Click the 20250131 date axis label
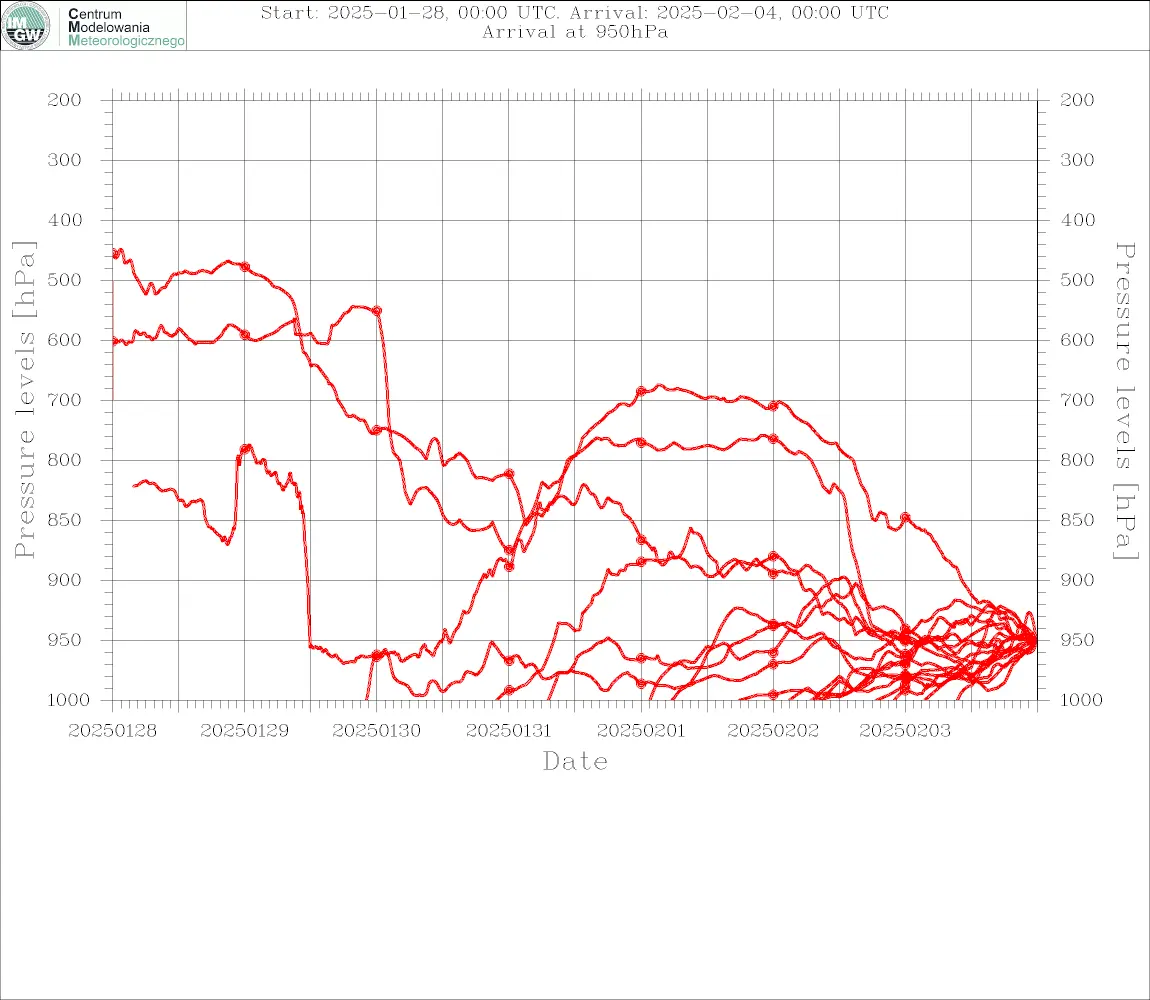Viewport: 1150px width, 1000px height. [508, 731]
